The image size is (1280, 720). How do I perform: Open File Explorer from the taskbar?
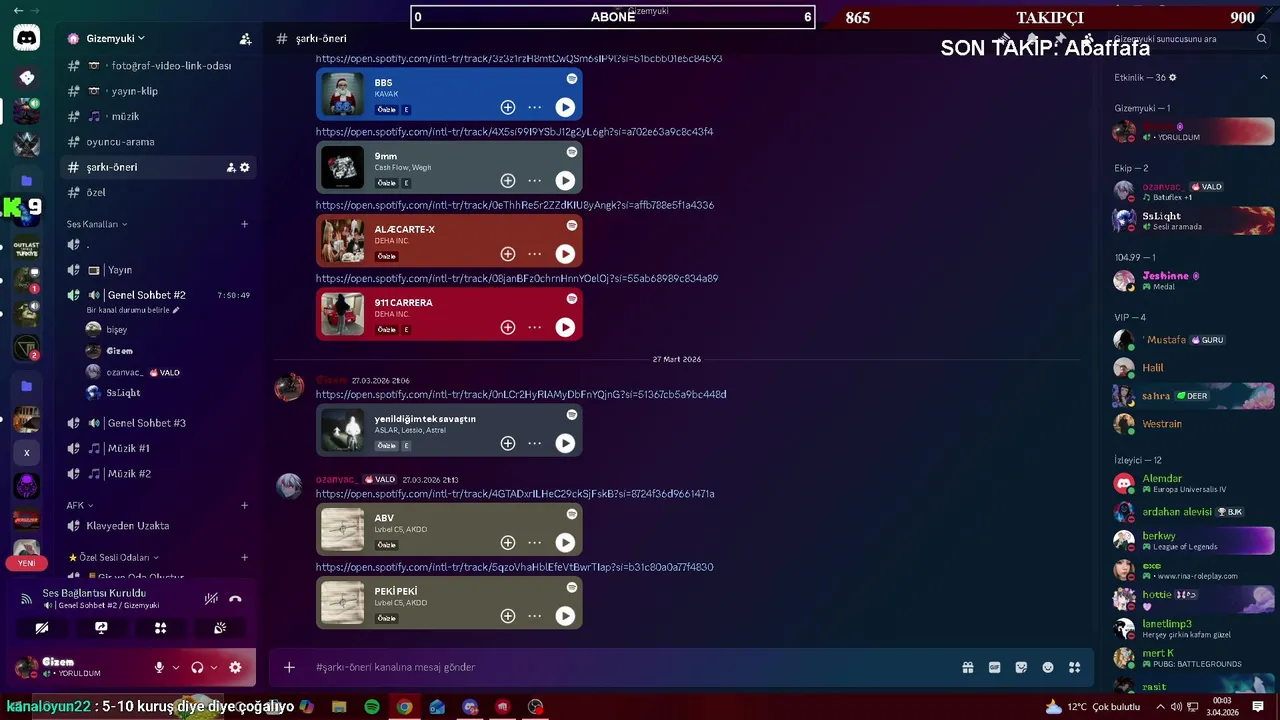point(339,707)
